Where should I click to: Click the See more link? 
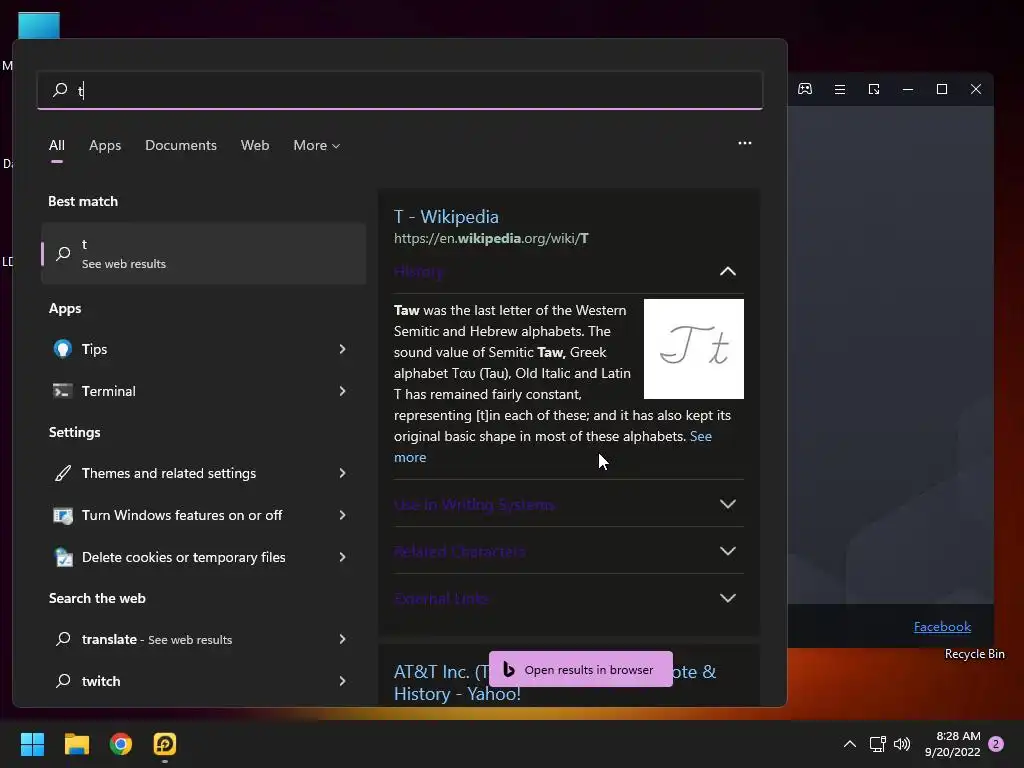click(x=701, y=436)
